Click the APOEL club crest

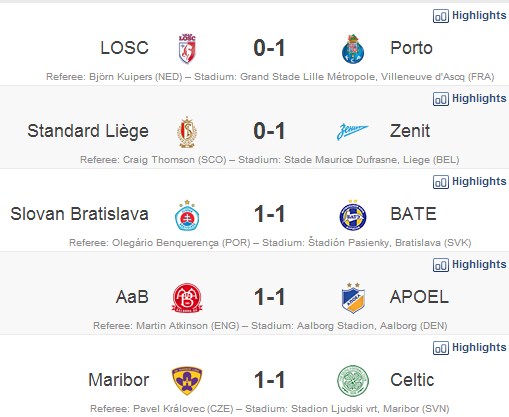[x=353, y=298]
